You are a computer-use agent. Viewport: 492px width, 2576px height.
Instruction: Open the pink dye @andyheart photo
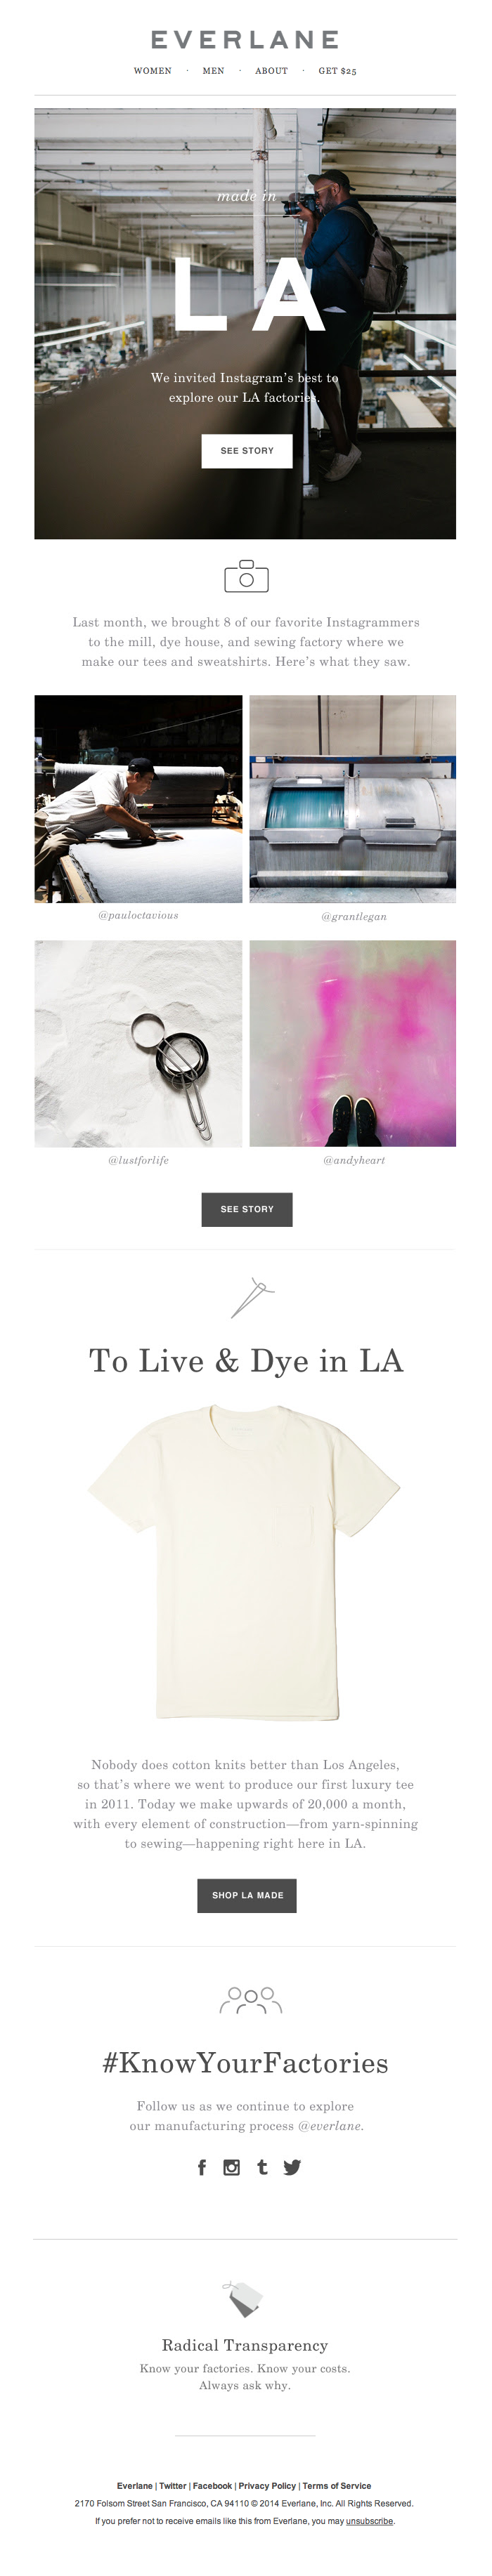point(353,1043)
